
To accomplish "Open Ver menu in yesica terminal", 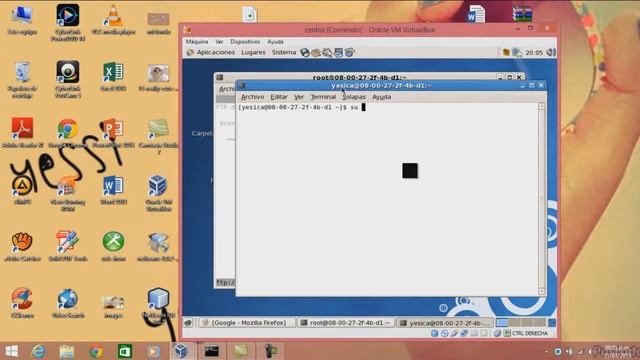I will pos(299,97).
